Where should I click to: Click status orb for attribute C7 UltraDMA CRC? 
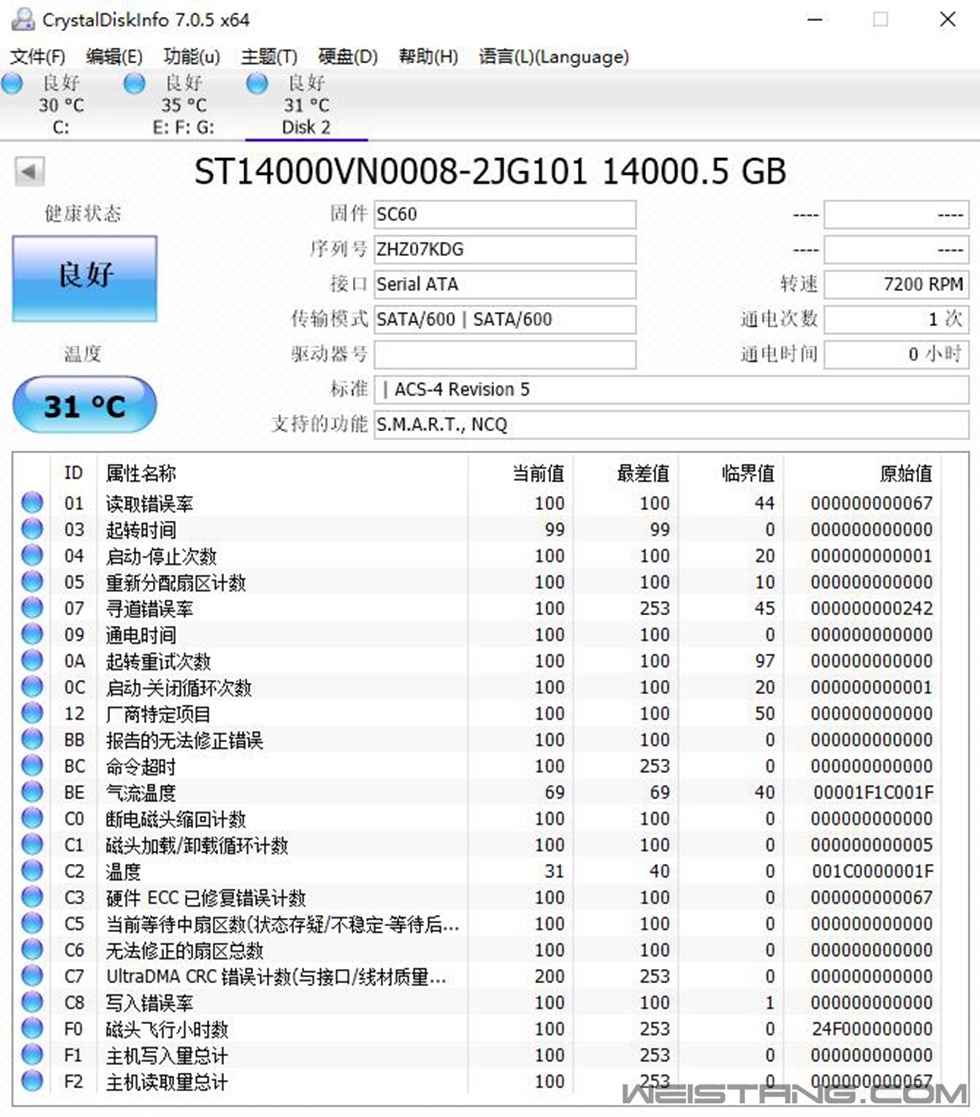pyautogui.click(x=32, y=977)
